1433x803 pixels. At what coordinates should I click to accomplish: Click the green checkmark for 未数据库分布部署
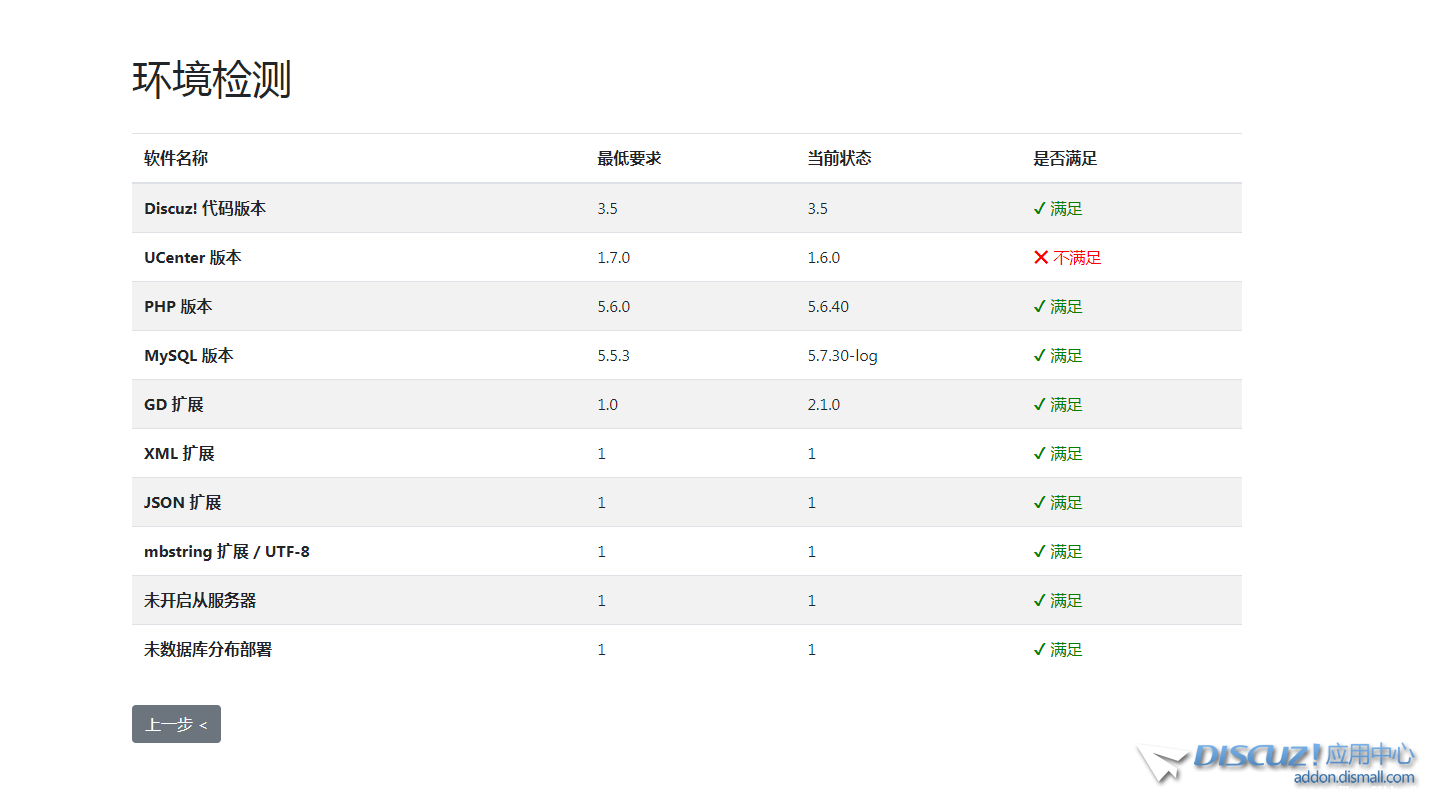pos(1040,650)
